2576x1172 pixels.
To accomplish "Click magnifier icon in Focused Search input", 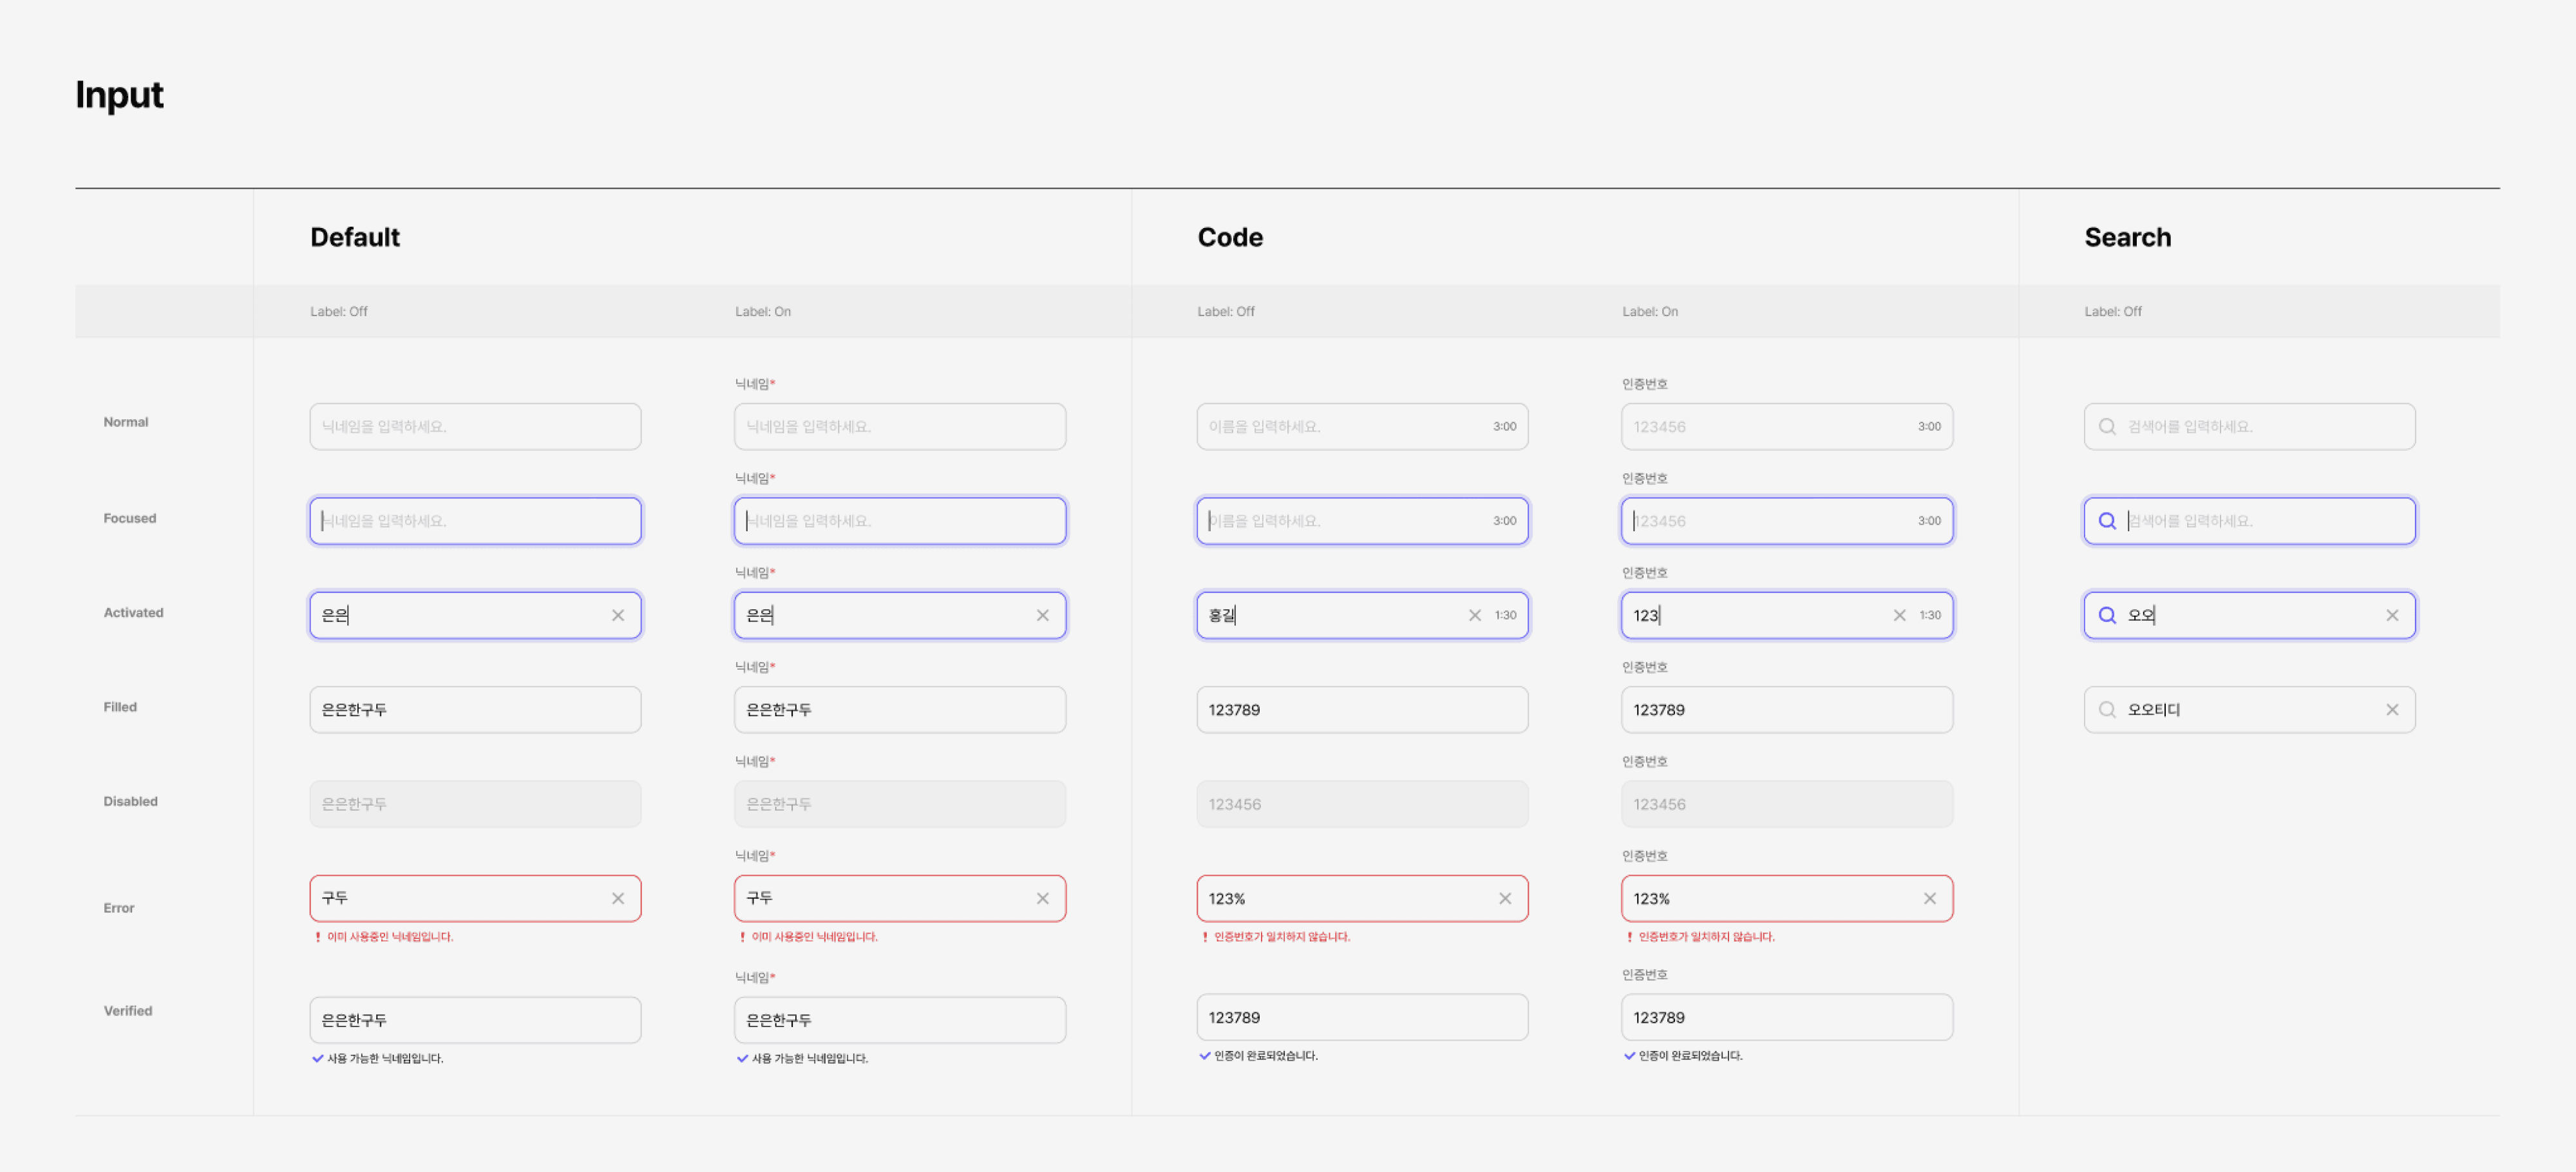I will click(x=2106, y=521).
